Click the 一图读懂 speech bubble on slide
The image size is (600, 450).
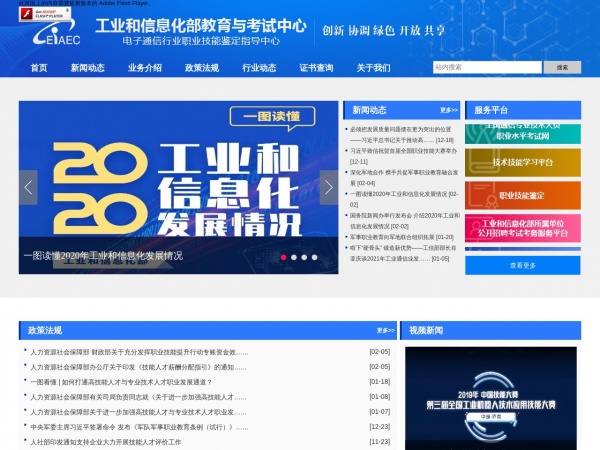272,117
